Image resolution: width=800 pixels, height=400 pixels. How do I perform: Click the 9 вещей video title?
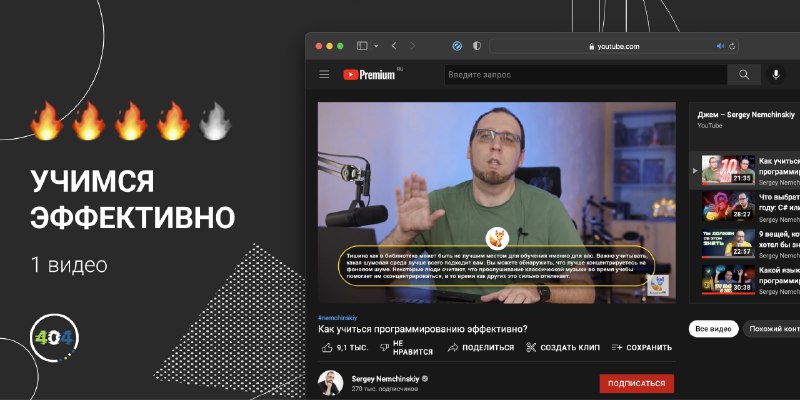click(779, 239)
